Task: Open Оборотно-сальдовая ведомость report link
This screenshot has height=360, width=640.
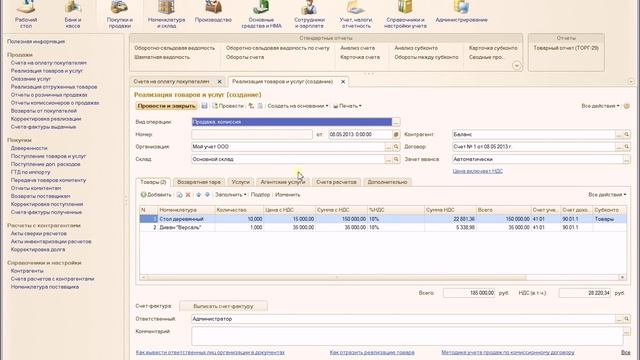Action: (x=174, y=48)
